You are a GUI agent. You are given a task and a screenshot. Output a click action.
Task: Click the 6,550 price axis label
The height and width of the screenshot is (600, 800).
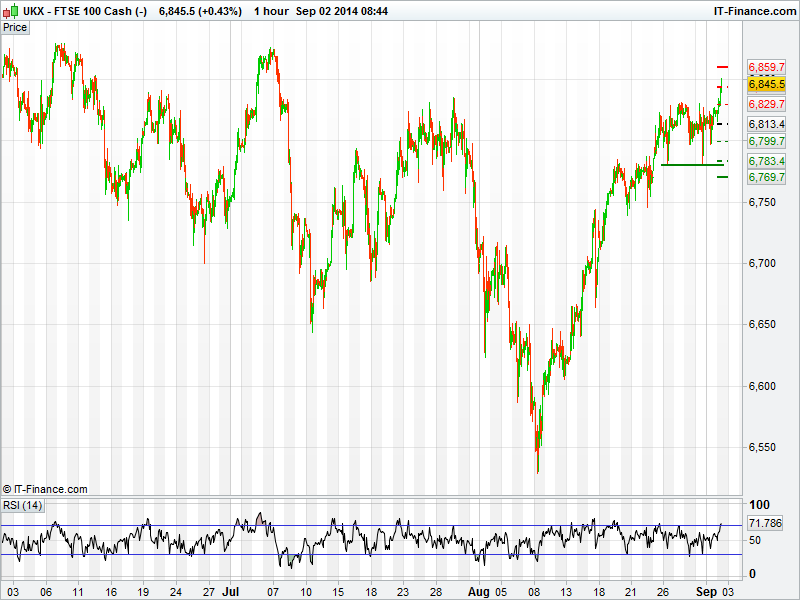point(762,447)
